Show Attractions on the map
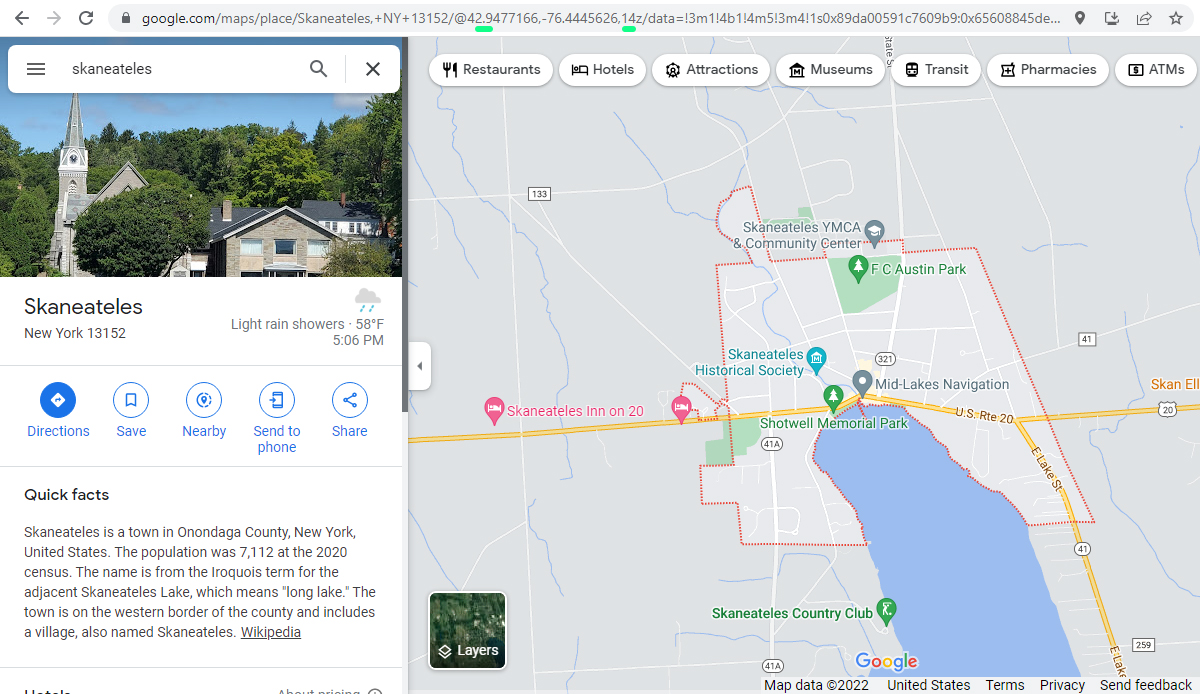Screen dimensions: 1200x694 [x=712, y=70]
